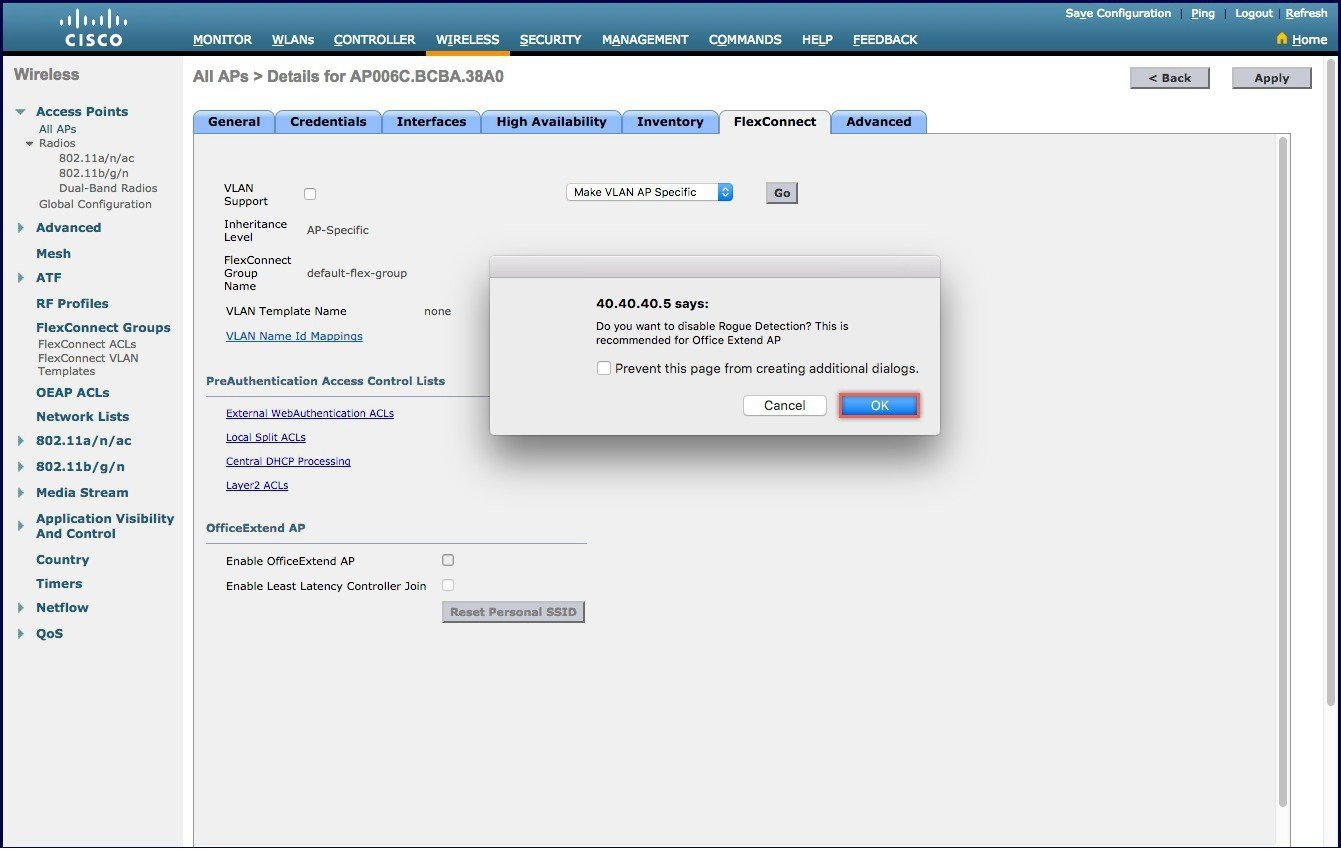Screen dimensions: 1341x850
Task: Switch to the Interfaces tab
Action: coord(431,122)
